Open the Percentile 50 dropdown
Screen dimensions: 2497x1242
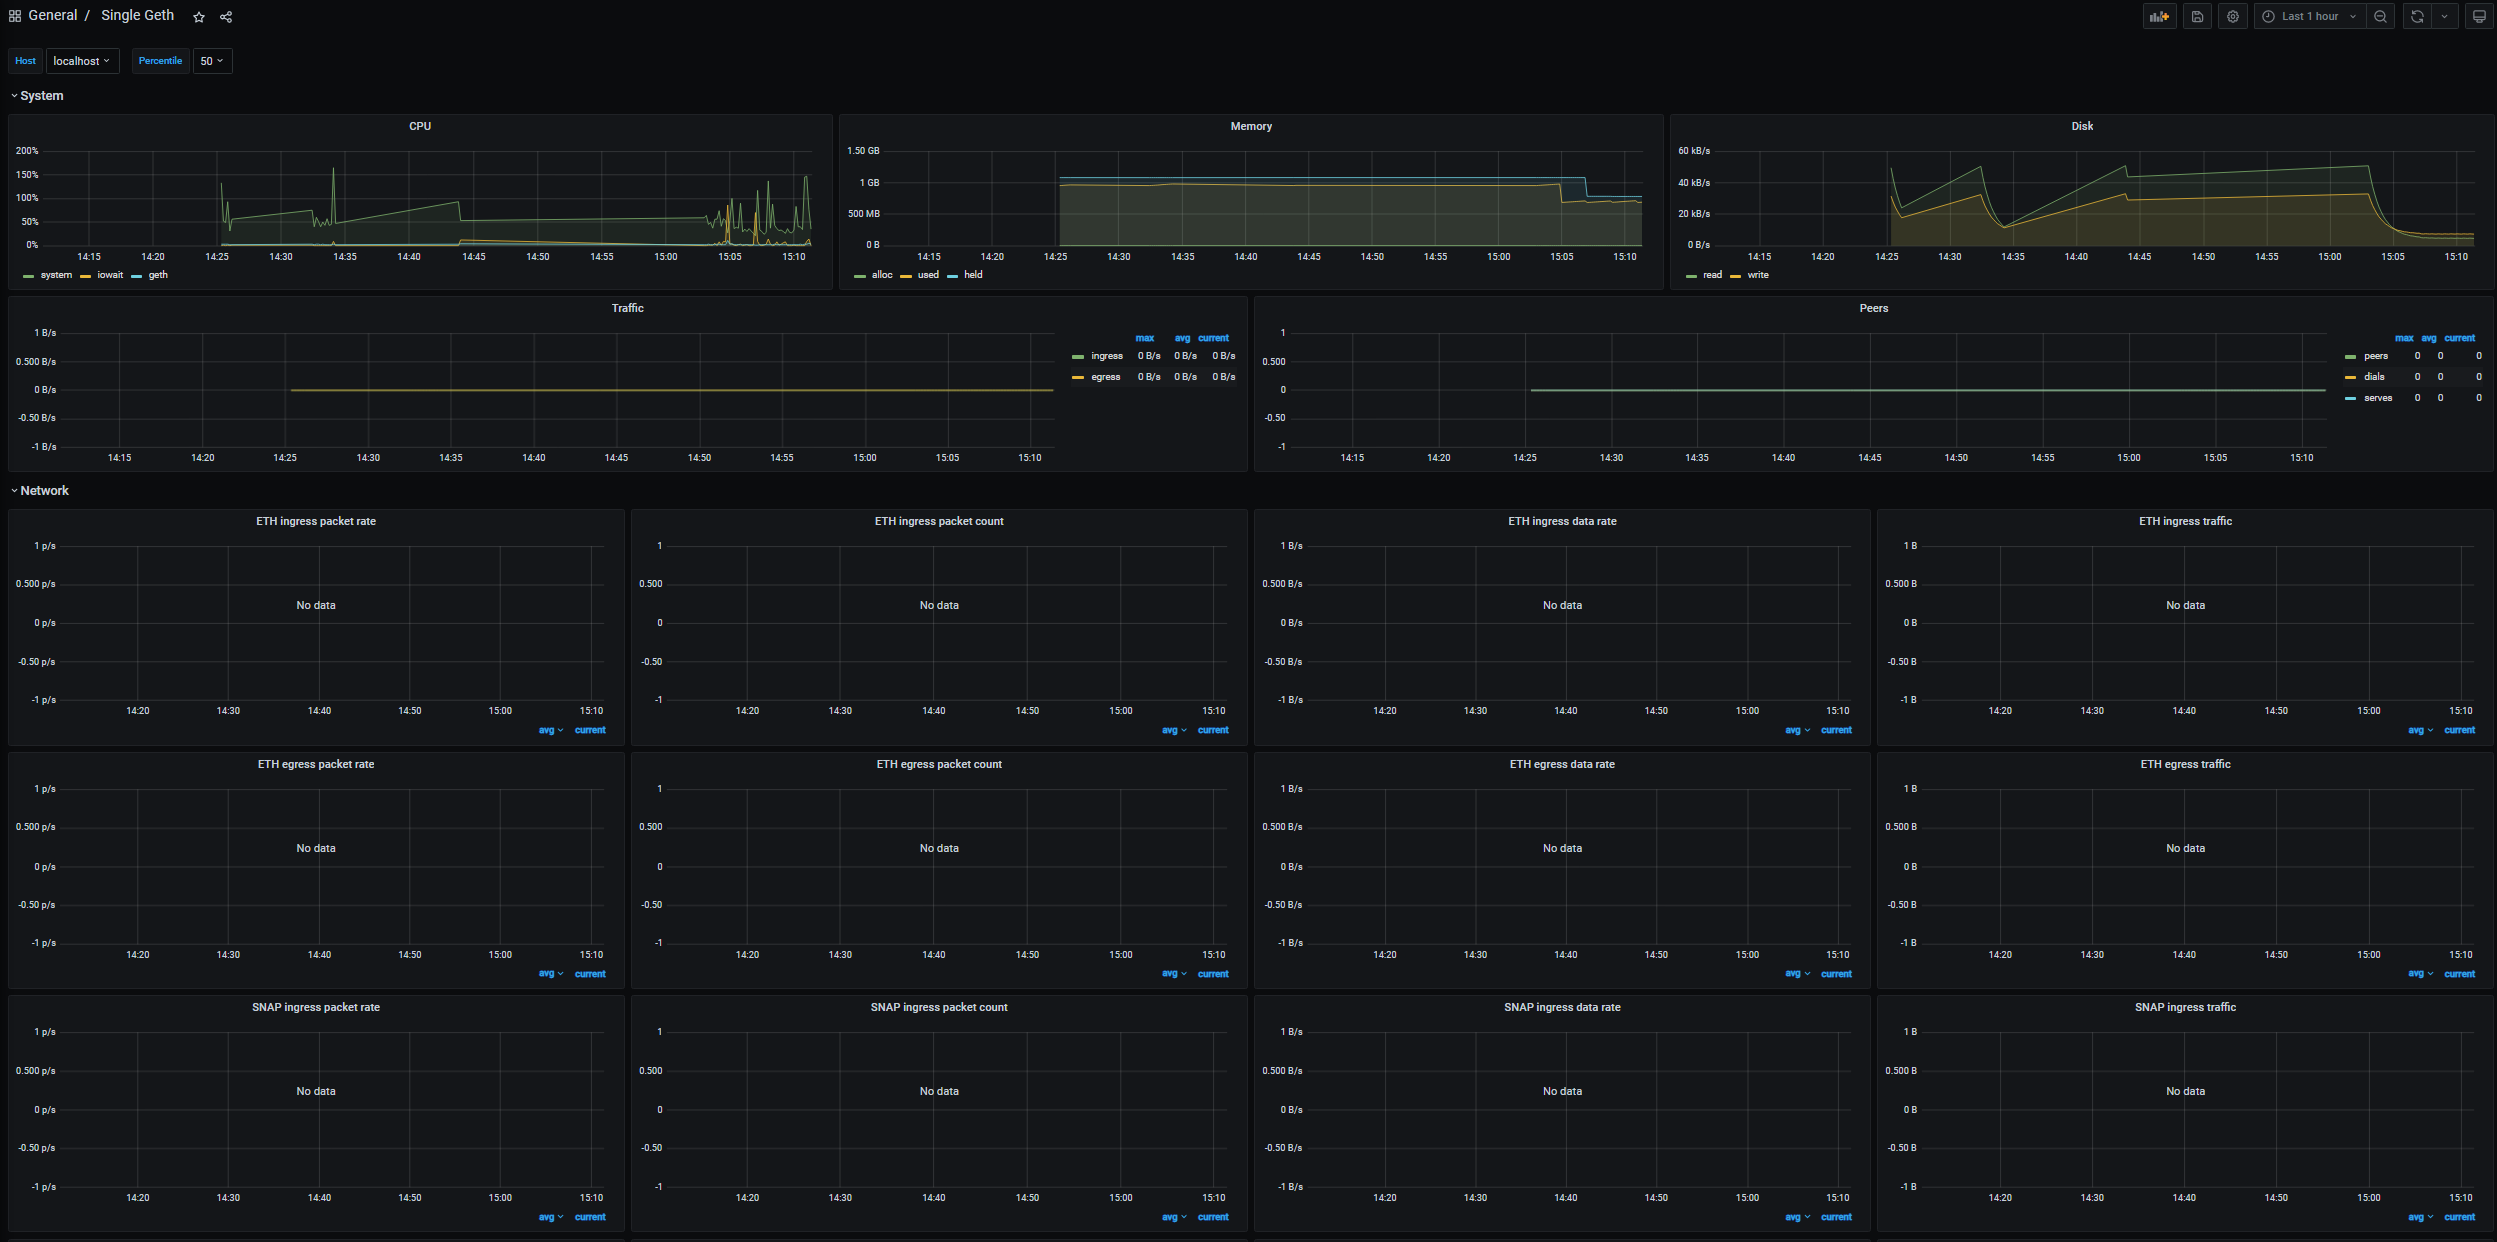click(x=212, y=61)
